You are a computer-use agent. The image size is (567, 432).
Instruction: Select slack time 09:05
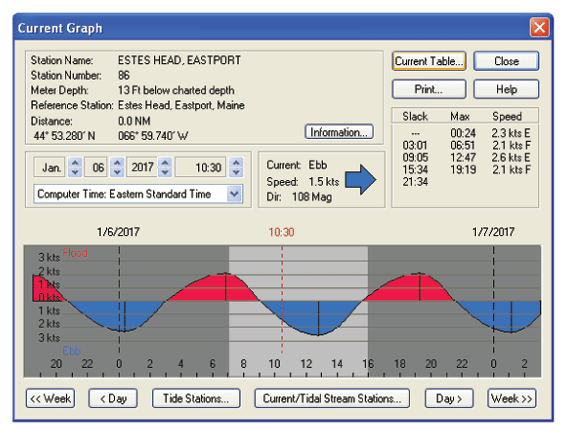tap(415, 158)
